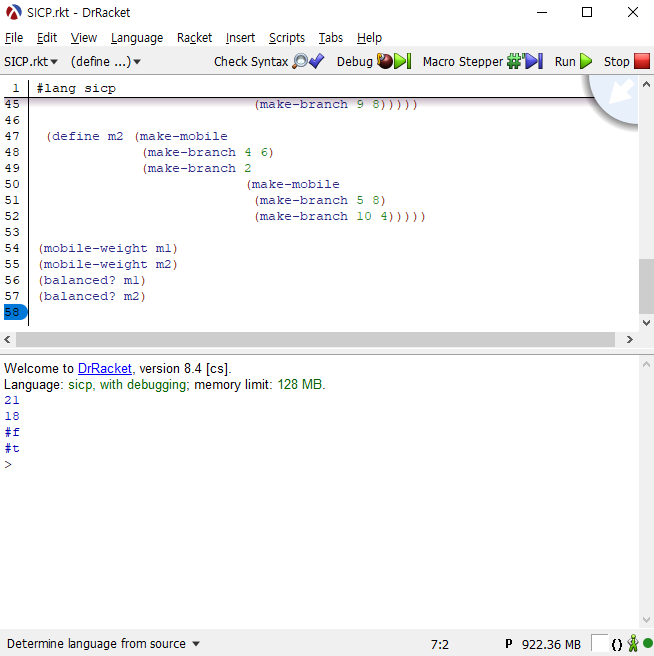Open the Insert menu
This screenshot has height=656, width=654.
pos(240,38)
